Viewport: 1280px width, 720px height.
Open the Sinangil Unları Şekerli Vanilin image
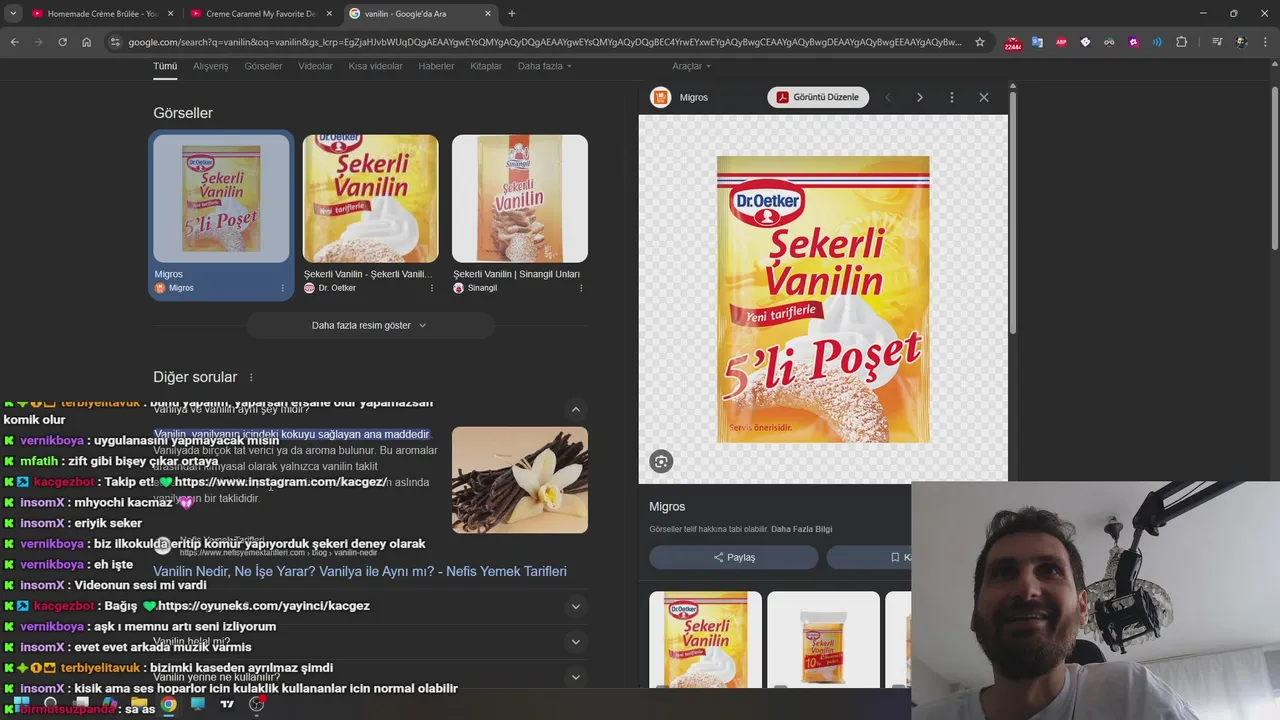pyautogui.click(x=520, y=198)
